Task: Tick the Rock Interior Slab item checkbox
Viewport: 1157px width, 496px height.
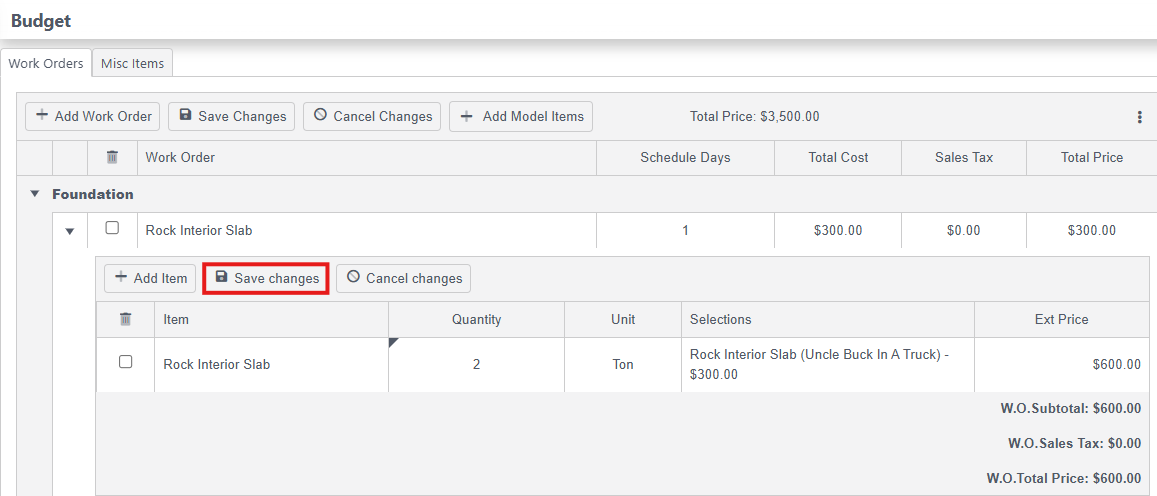Action: click(x=125, y=362)
